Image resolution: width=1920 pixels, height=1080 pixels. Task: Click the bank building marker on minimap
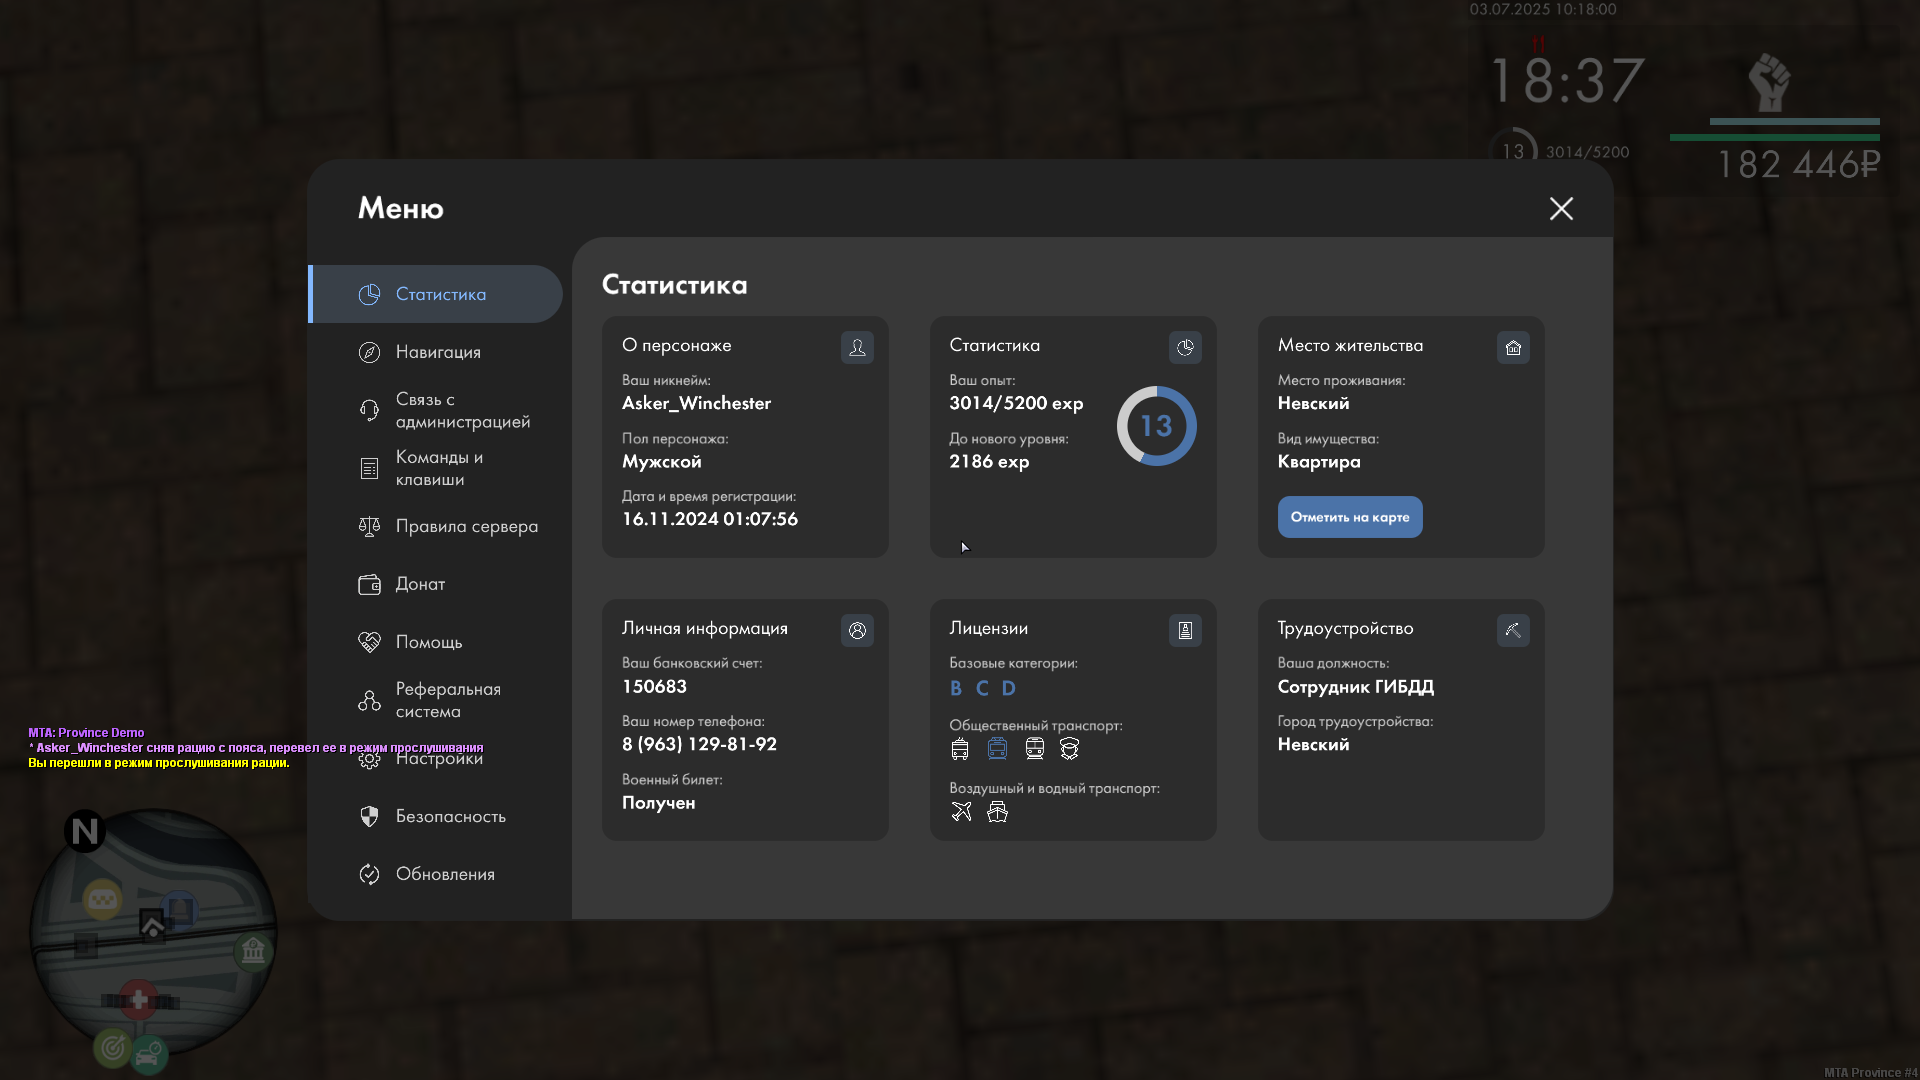coord(253,950)
